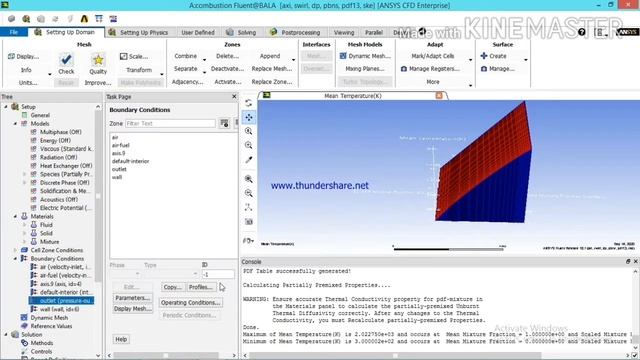Click the Quality star icon

[98, 60]
